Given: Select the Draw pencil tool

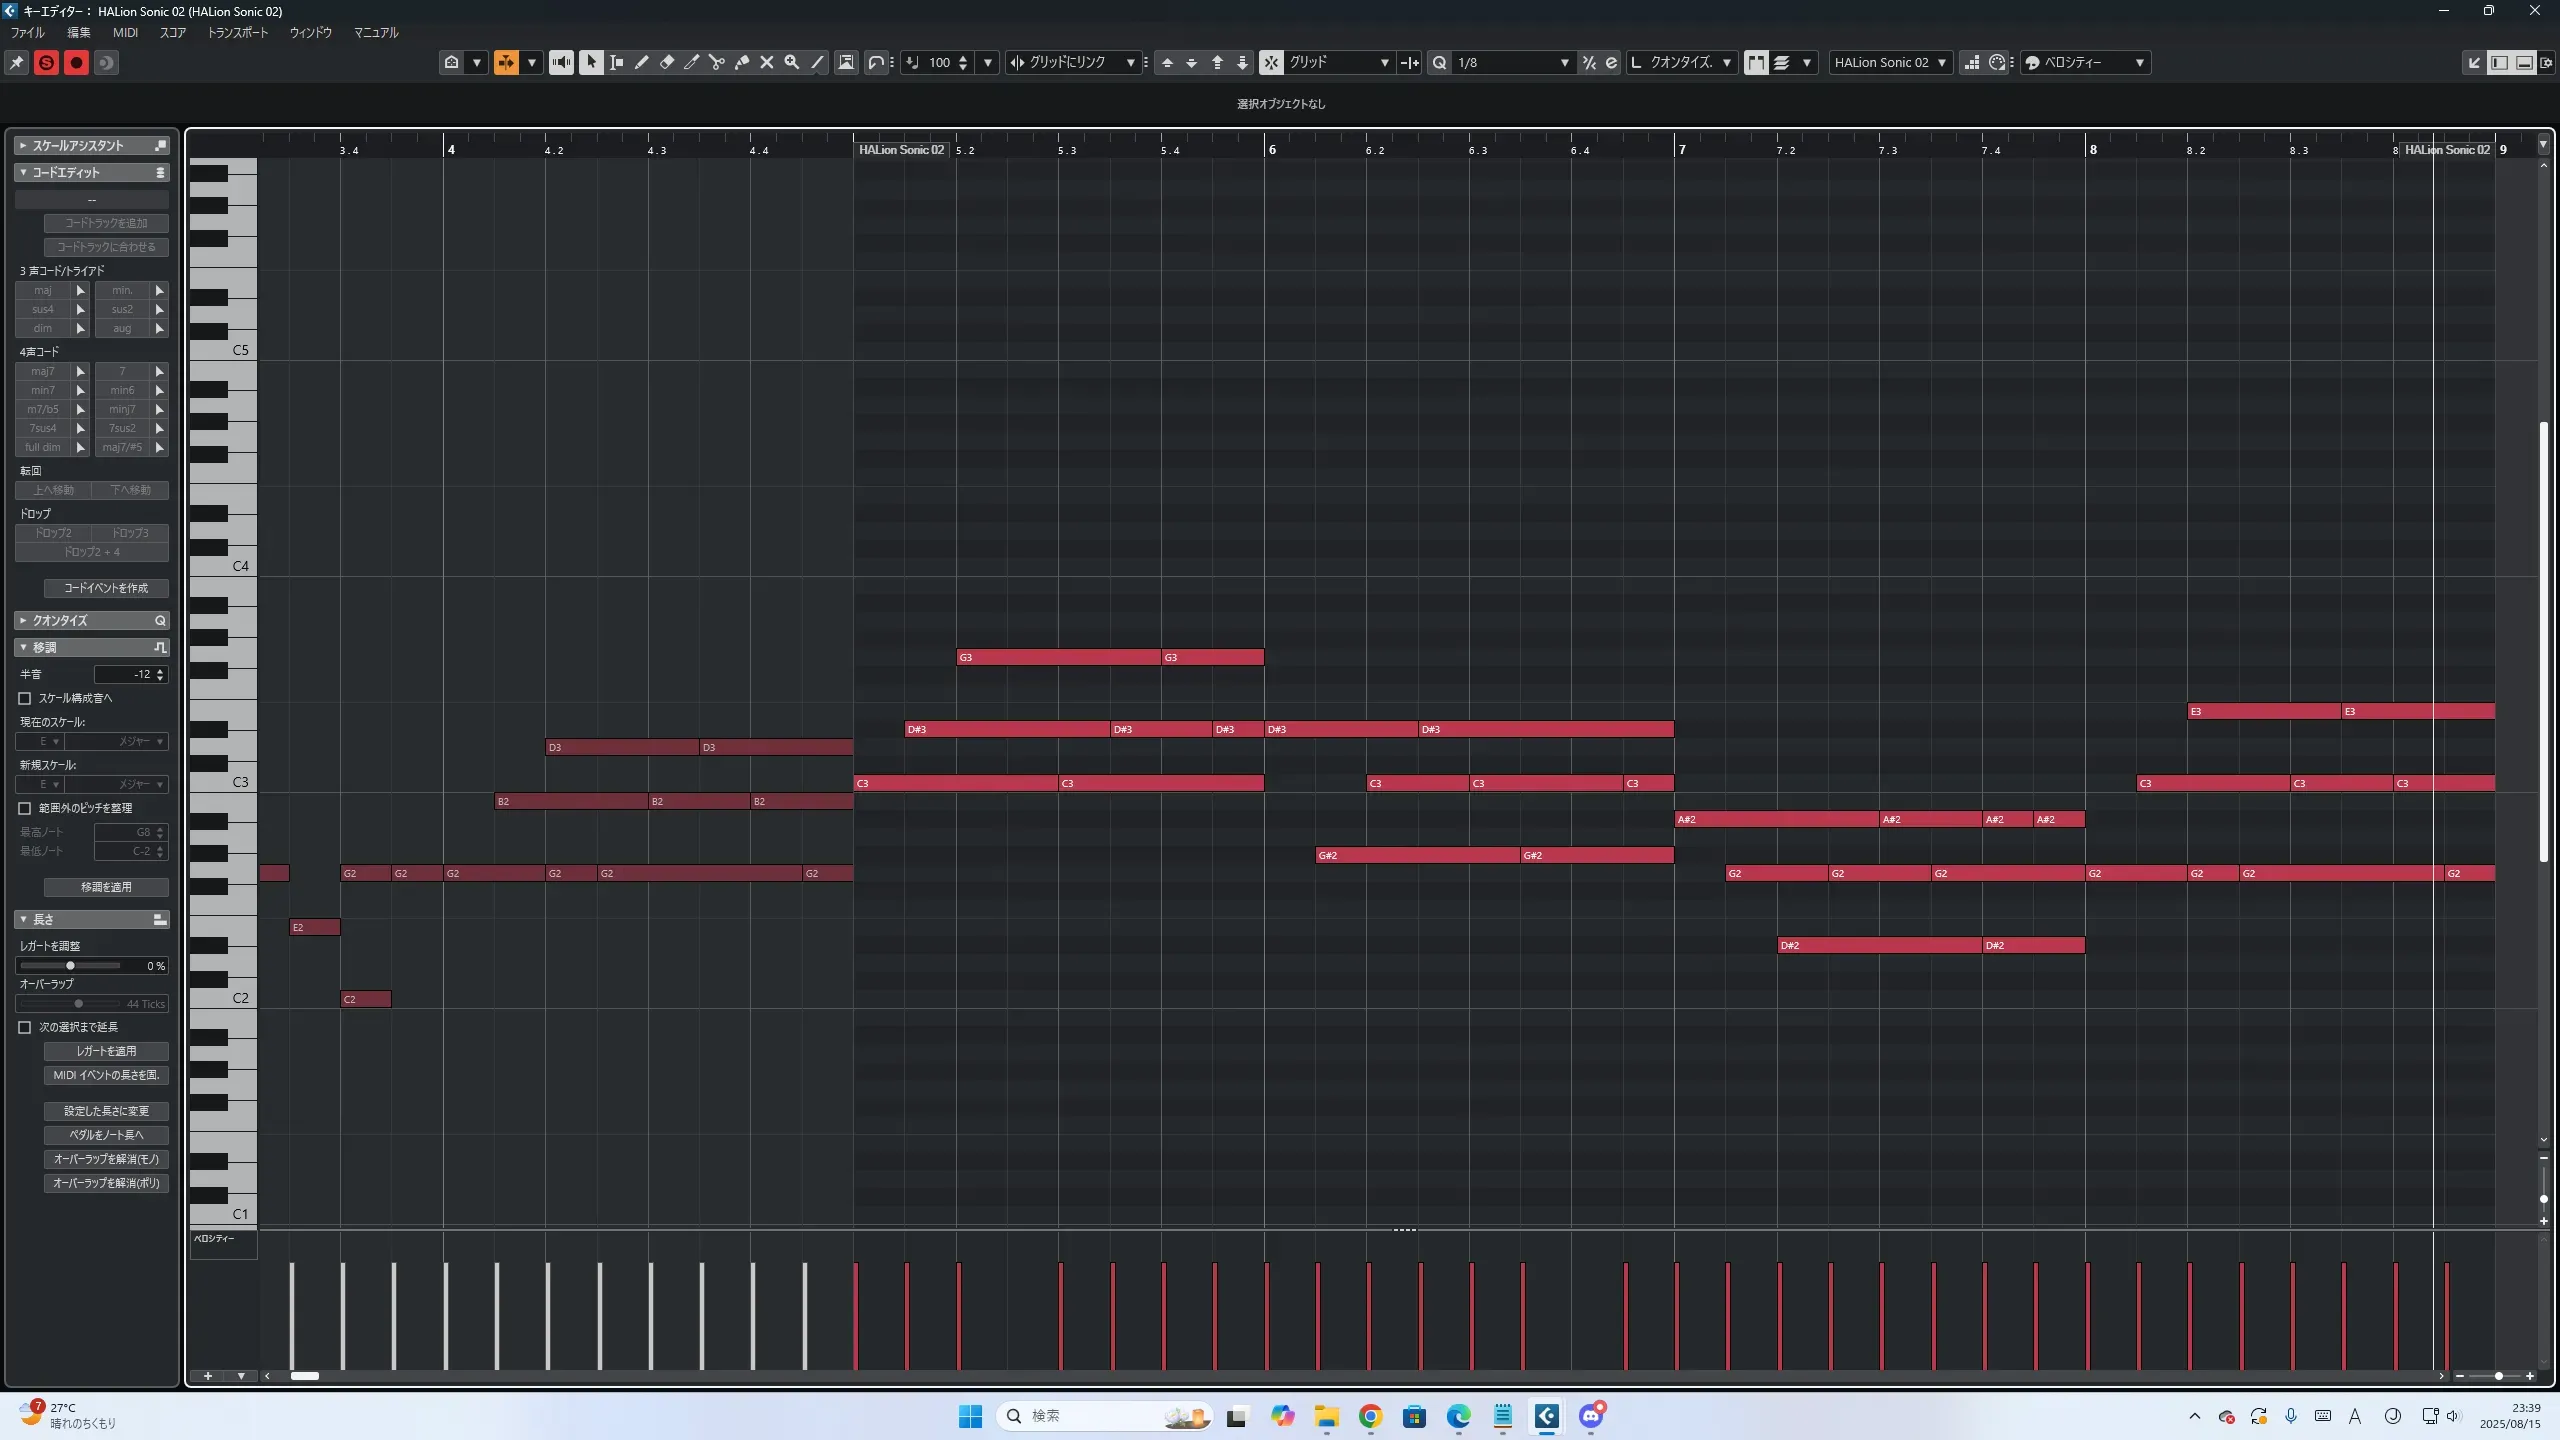Looking at the screenshot, I should pyautogui.click(x=641, y=62).
